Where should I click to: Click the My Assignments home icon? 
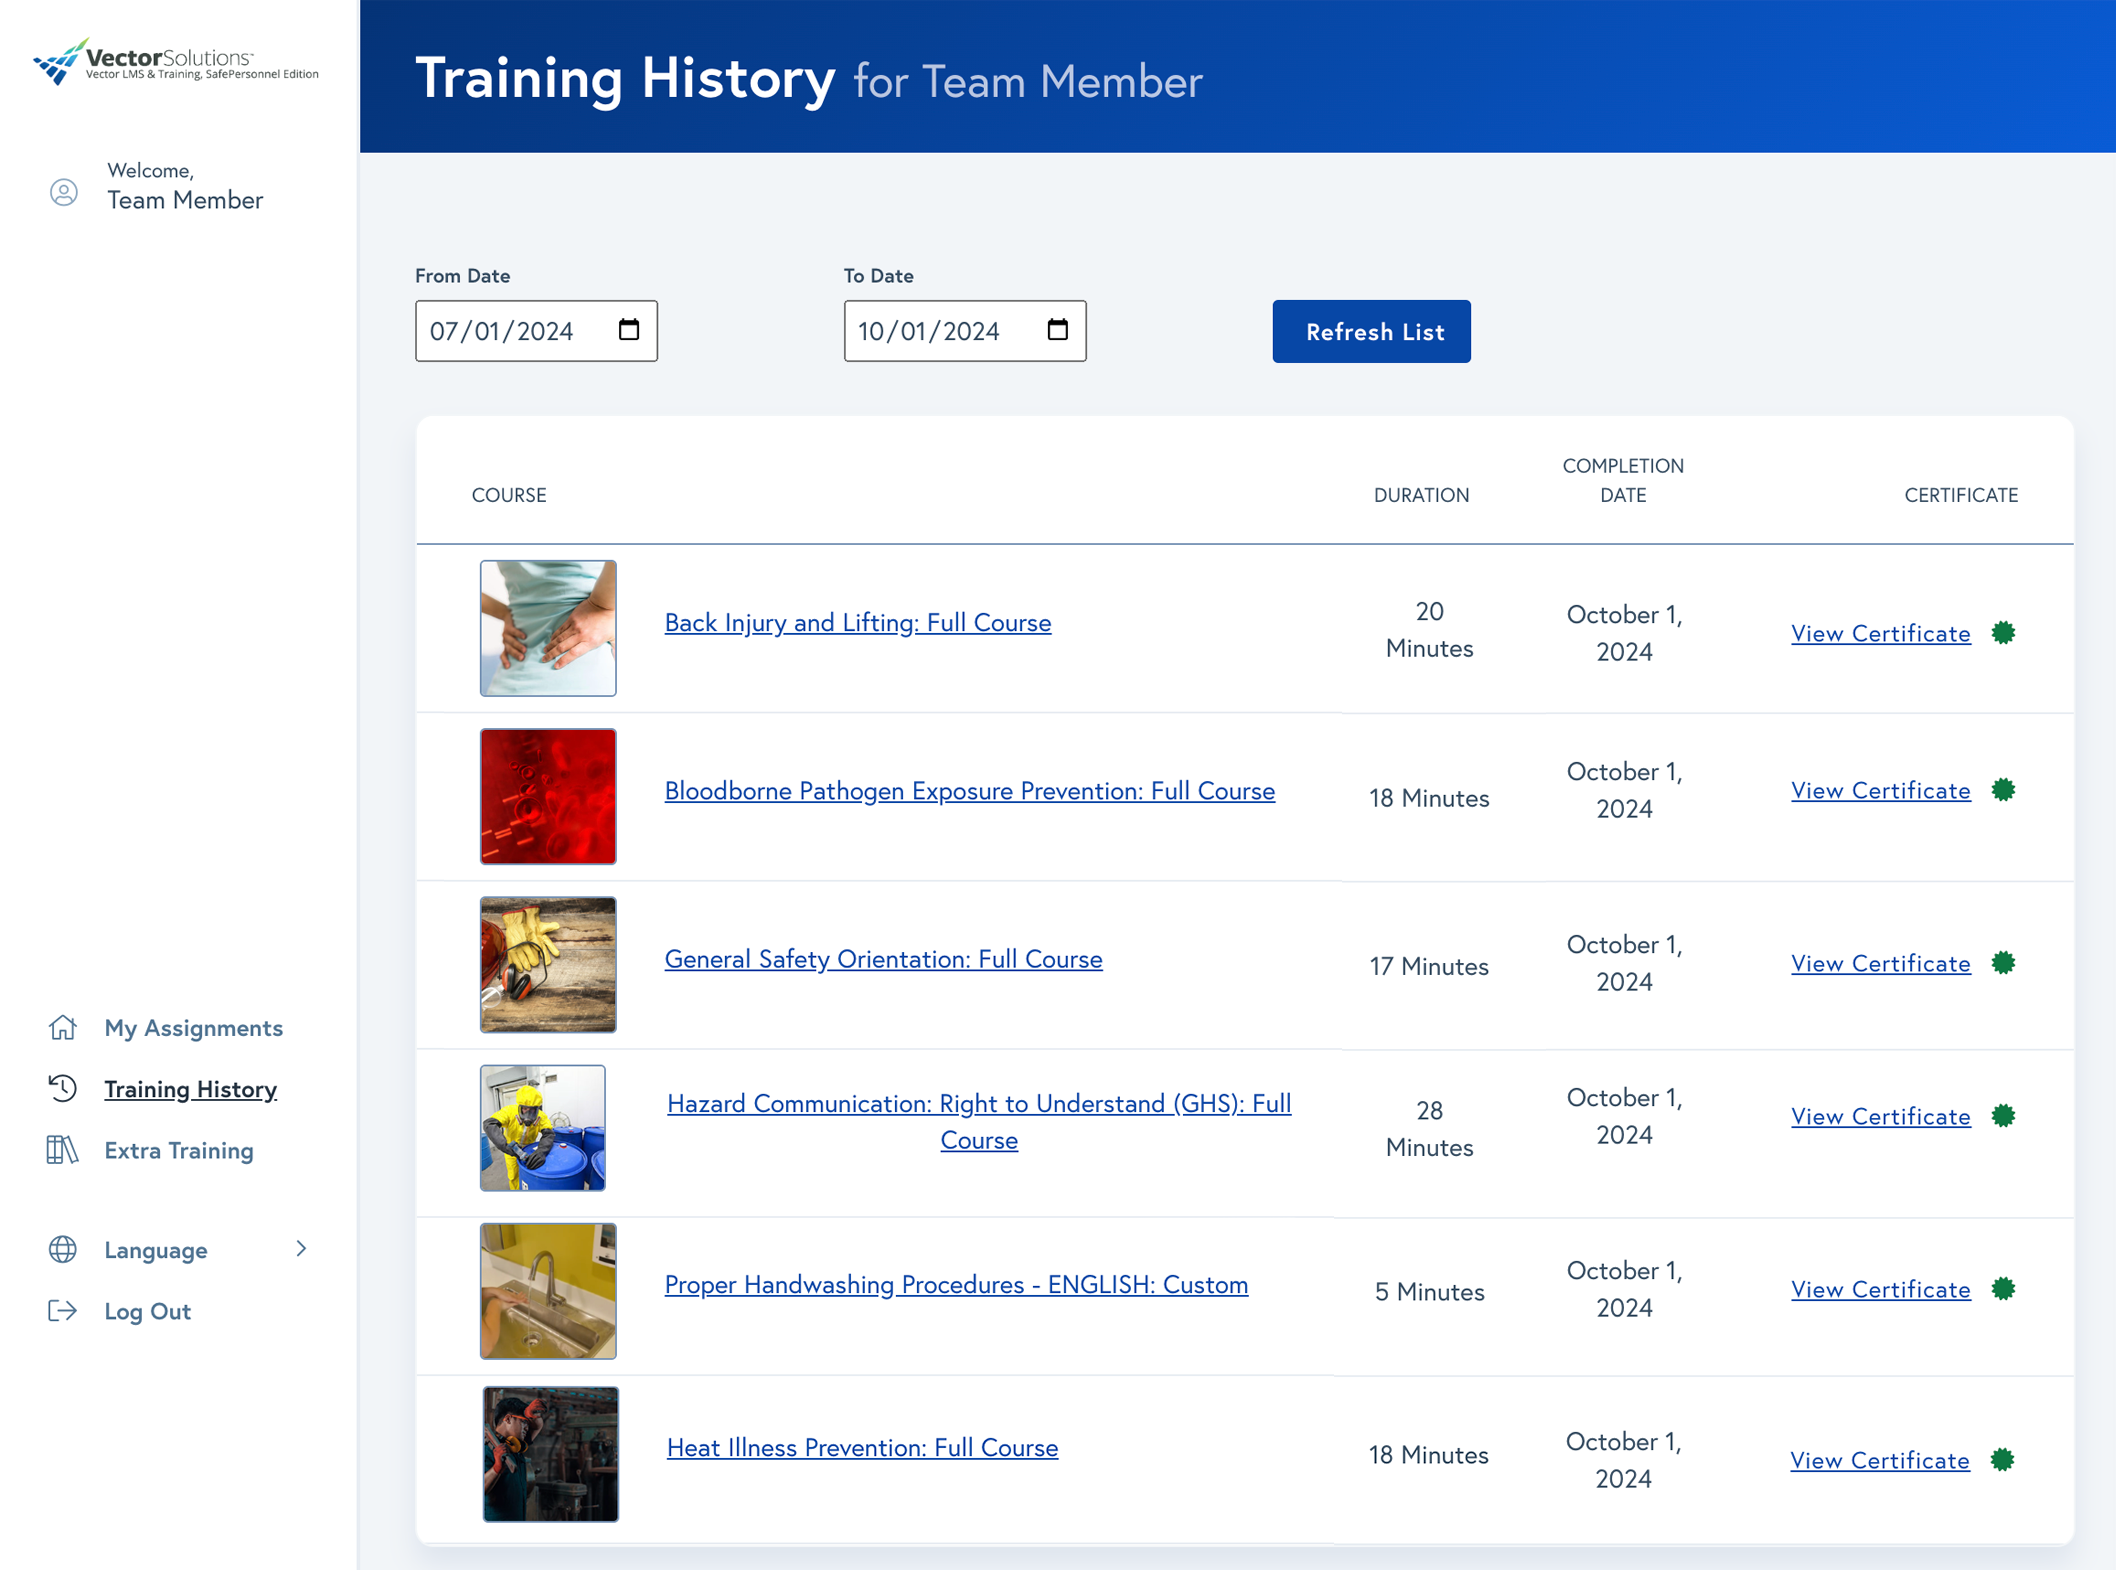point(63,1027)
